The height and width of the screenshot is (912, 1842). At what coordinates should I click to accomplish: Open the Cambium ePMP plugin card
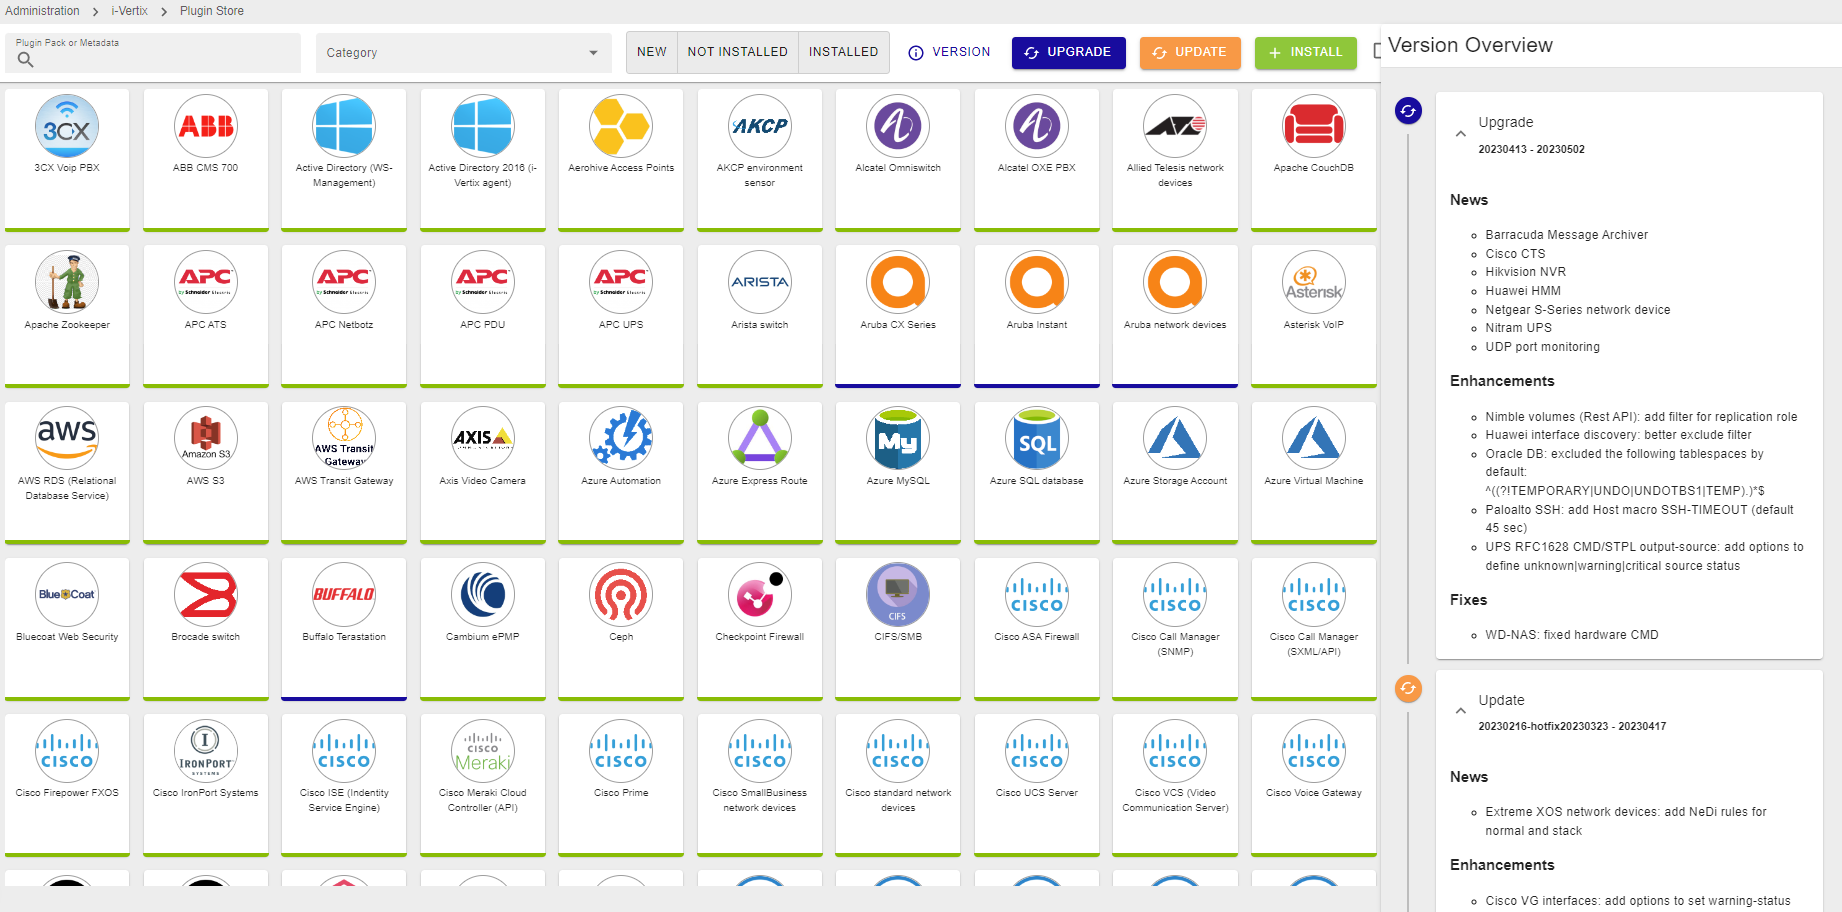tap(483, 628)
